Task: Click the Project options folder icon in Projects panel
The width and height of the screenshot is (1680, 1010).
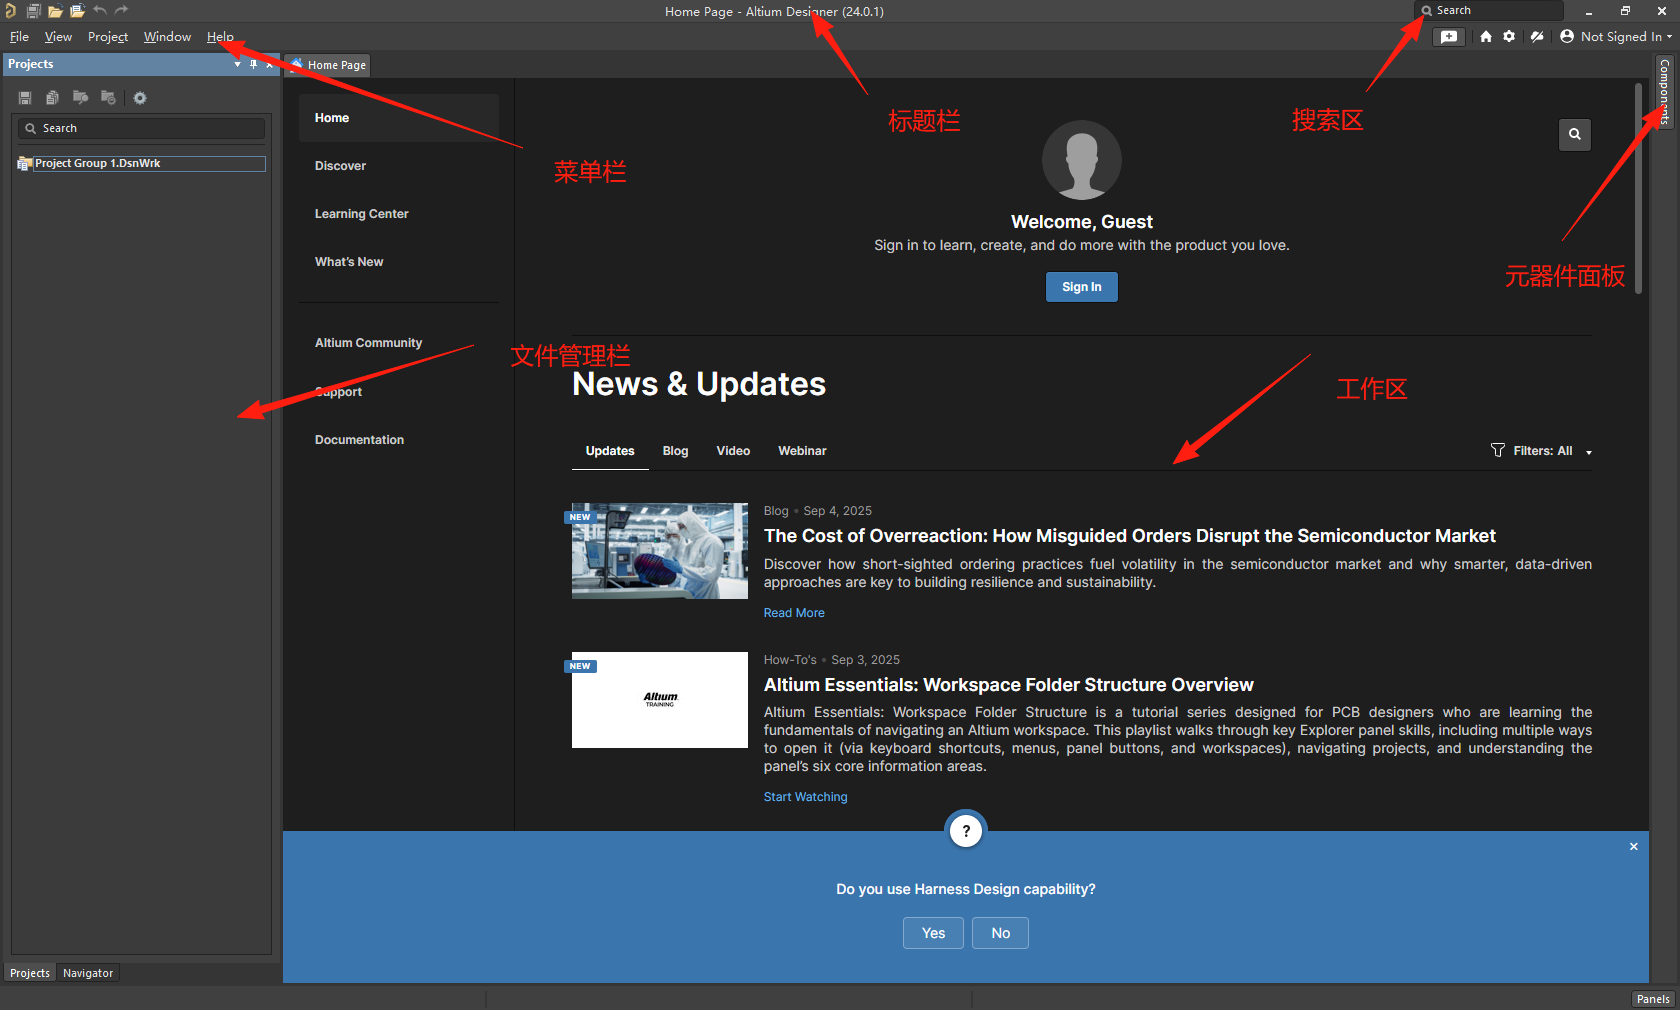Action: coord(108,98)
